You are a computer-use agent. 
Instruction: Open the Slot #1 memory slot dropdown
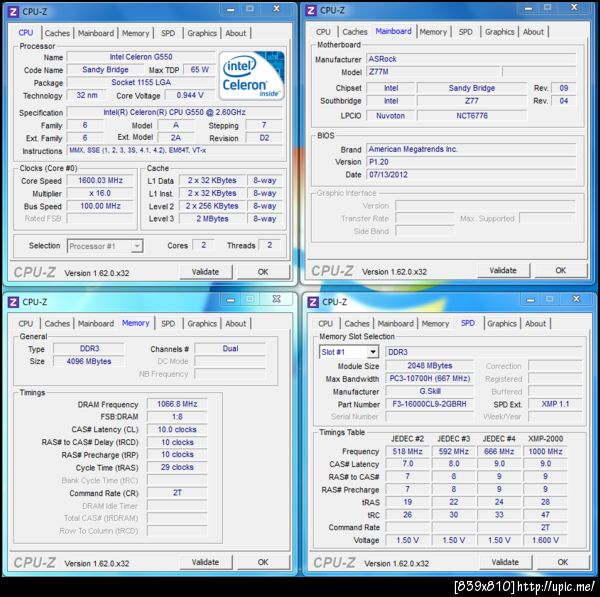click(373, 352)
